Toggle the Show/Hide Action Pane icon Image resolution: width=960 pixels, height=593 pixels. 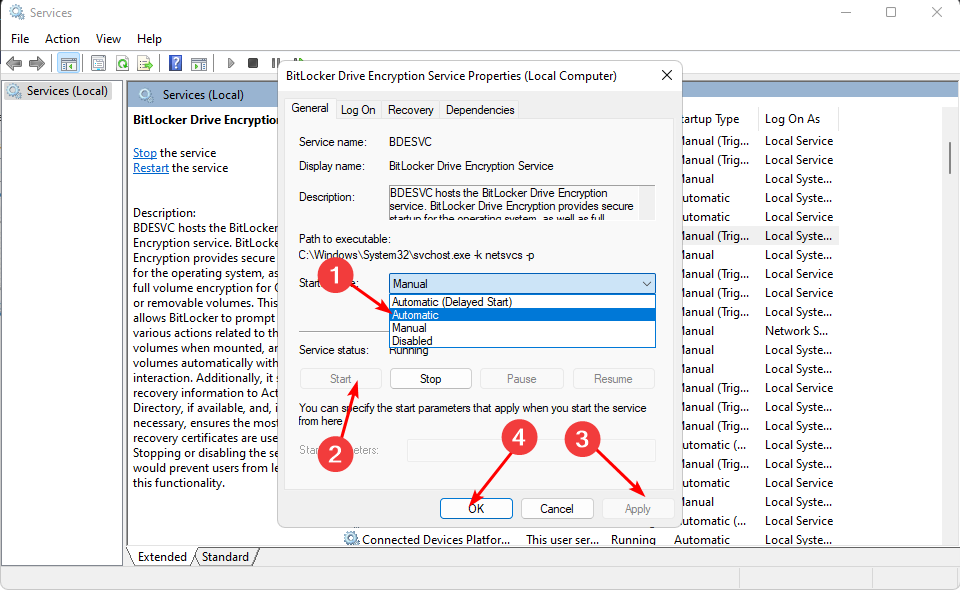pos(199,63)
